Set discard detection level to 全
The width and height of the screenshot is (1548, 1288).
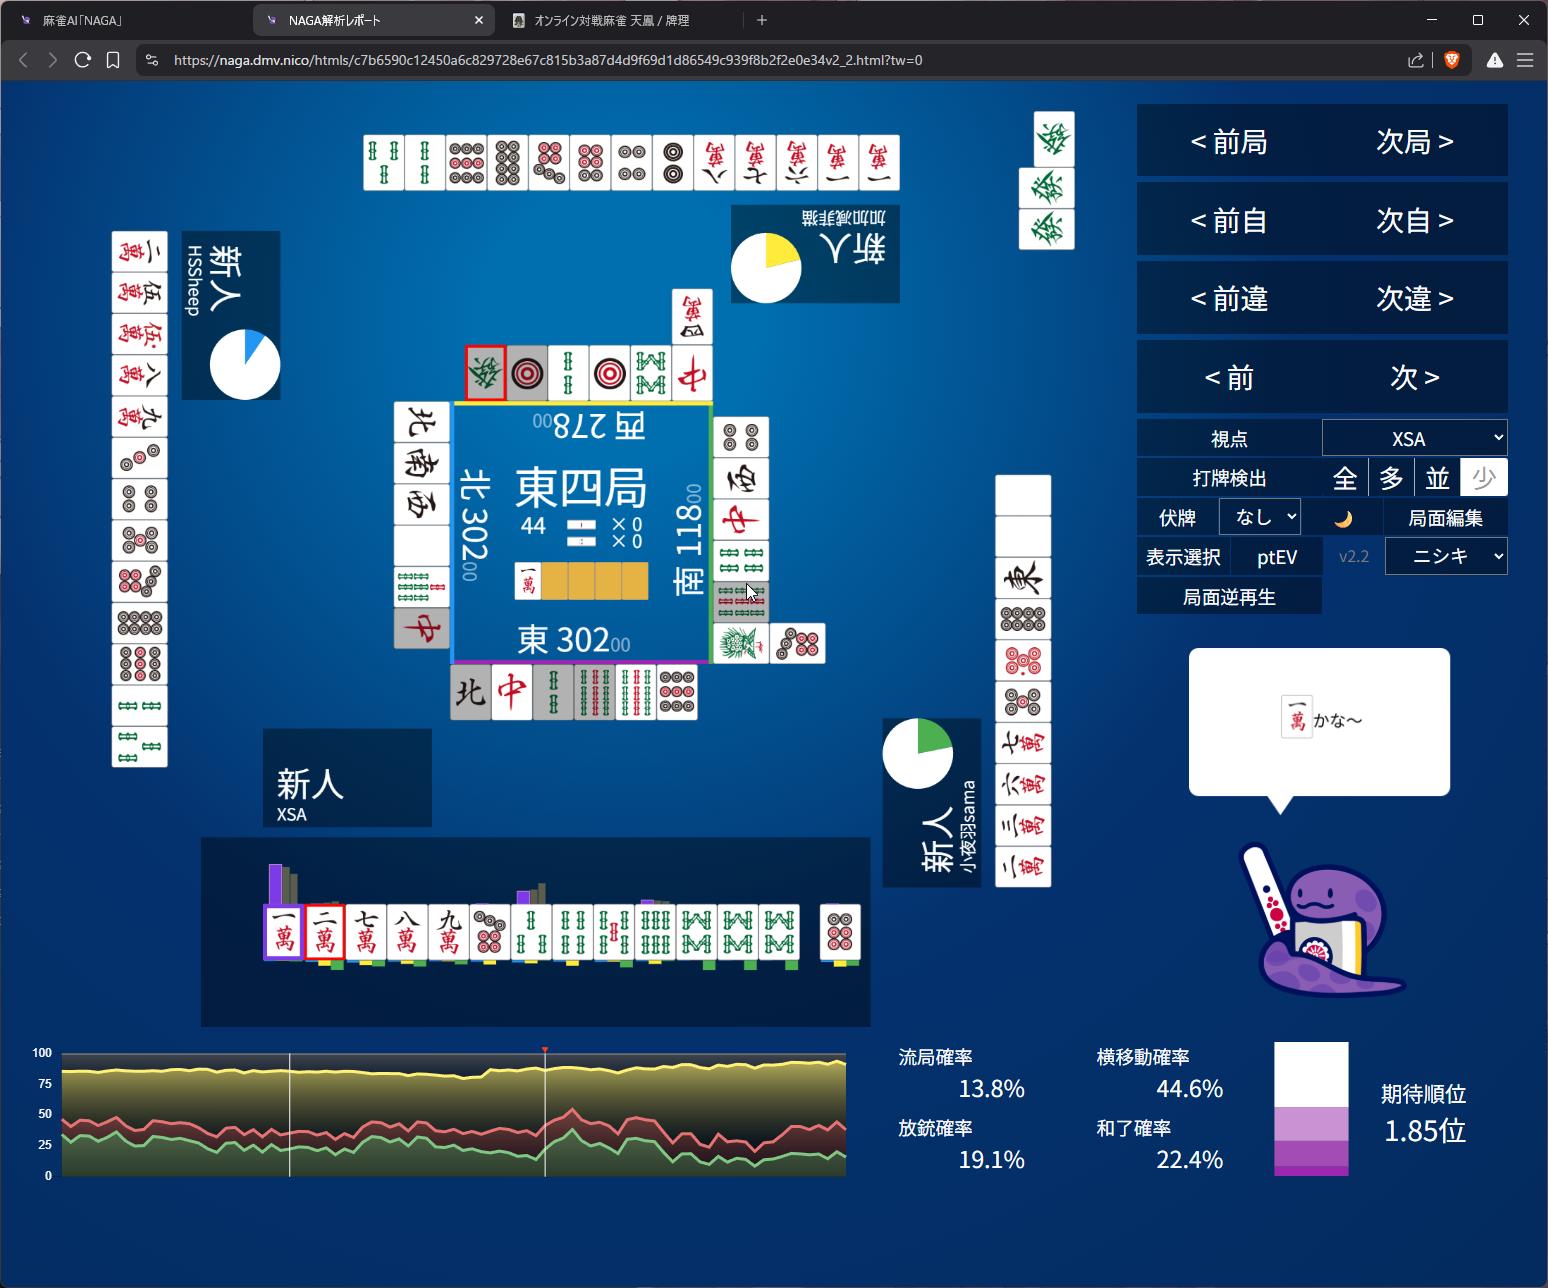(x=1344, y=478)
